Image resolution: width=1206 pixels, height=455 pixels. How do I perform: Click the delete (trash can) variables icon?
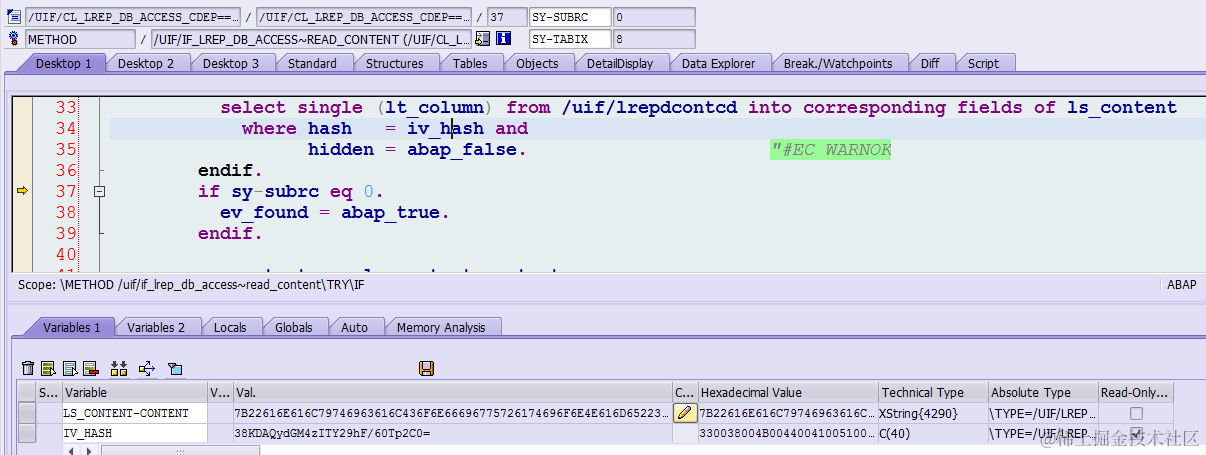tap(28, 369)
